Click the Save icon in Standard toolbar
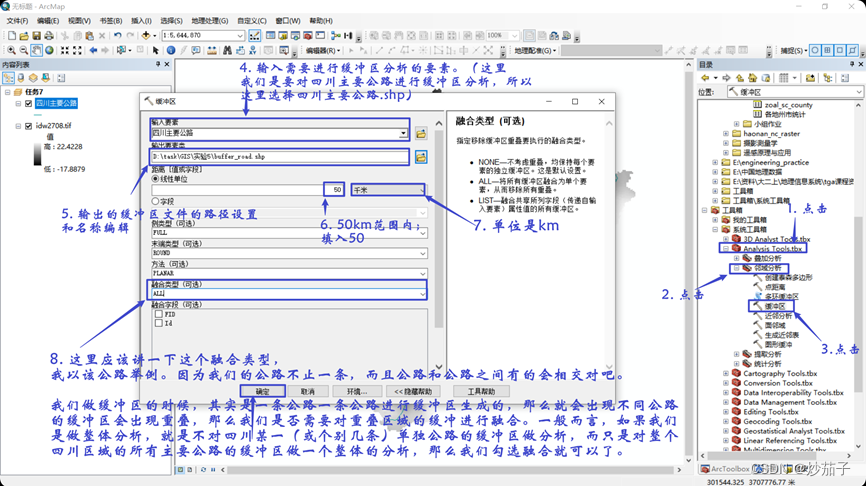The image size is (866, 486). pos(37,36)
